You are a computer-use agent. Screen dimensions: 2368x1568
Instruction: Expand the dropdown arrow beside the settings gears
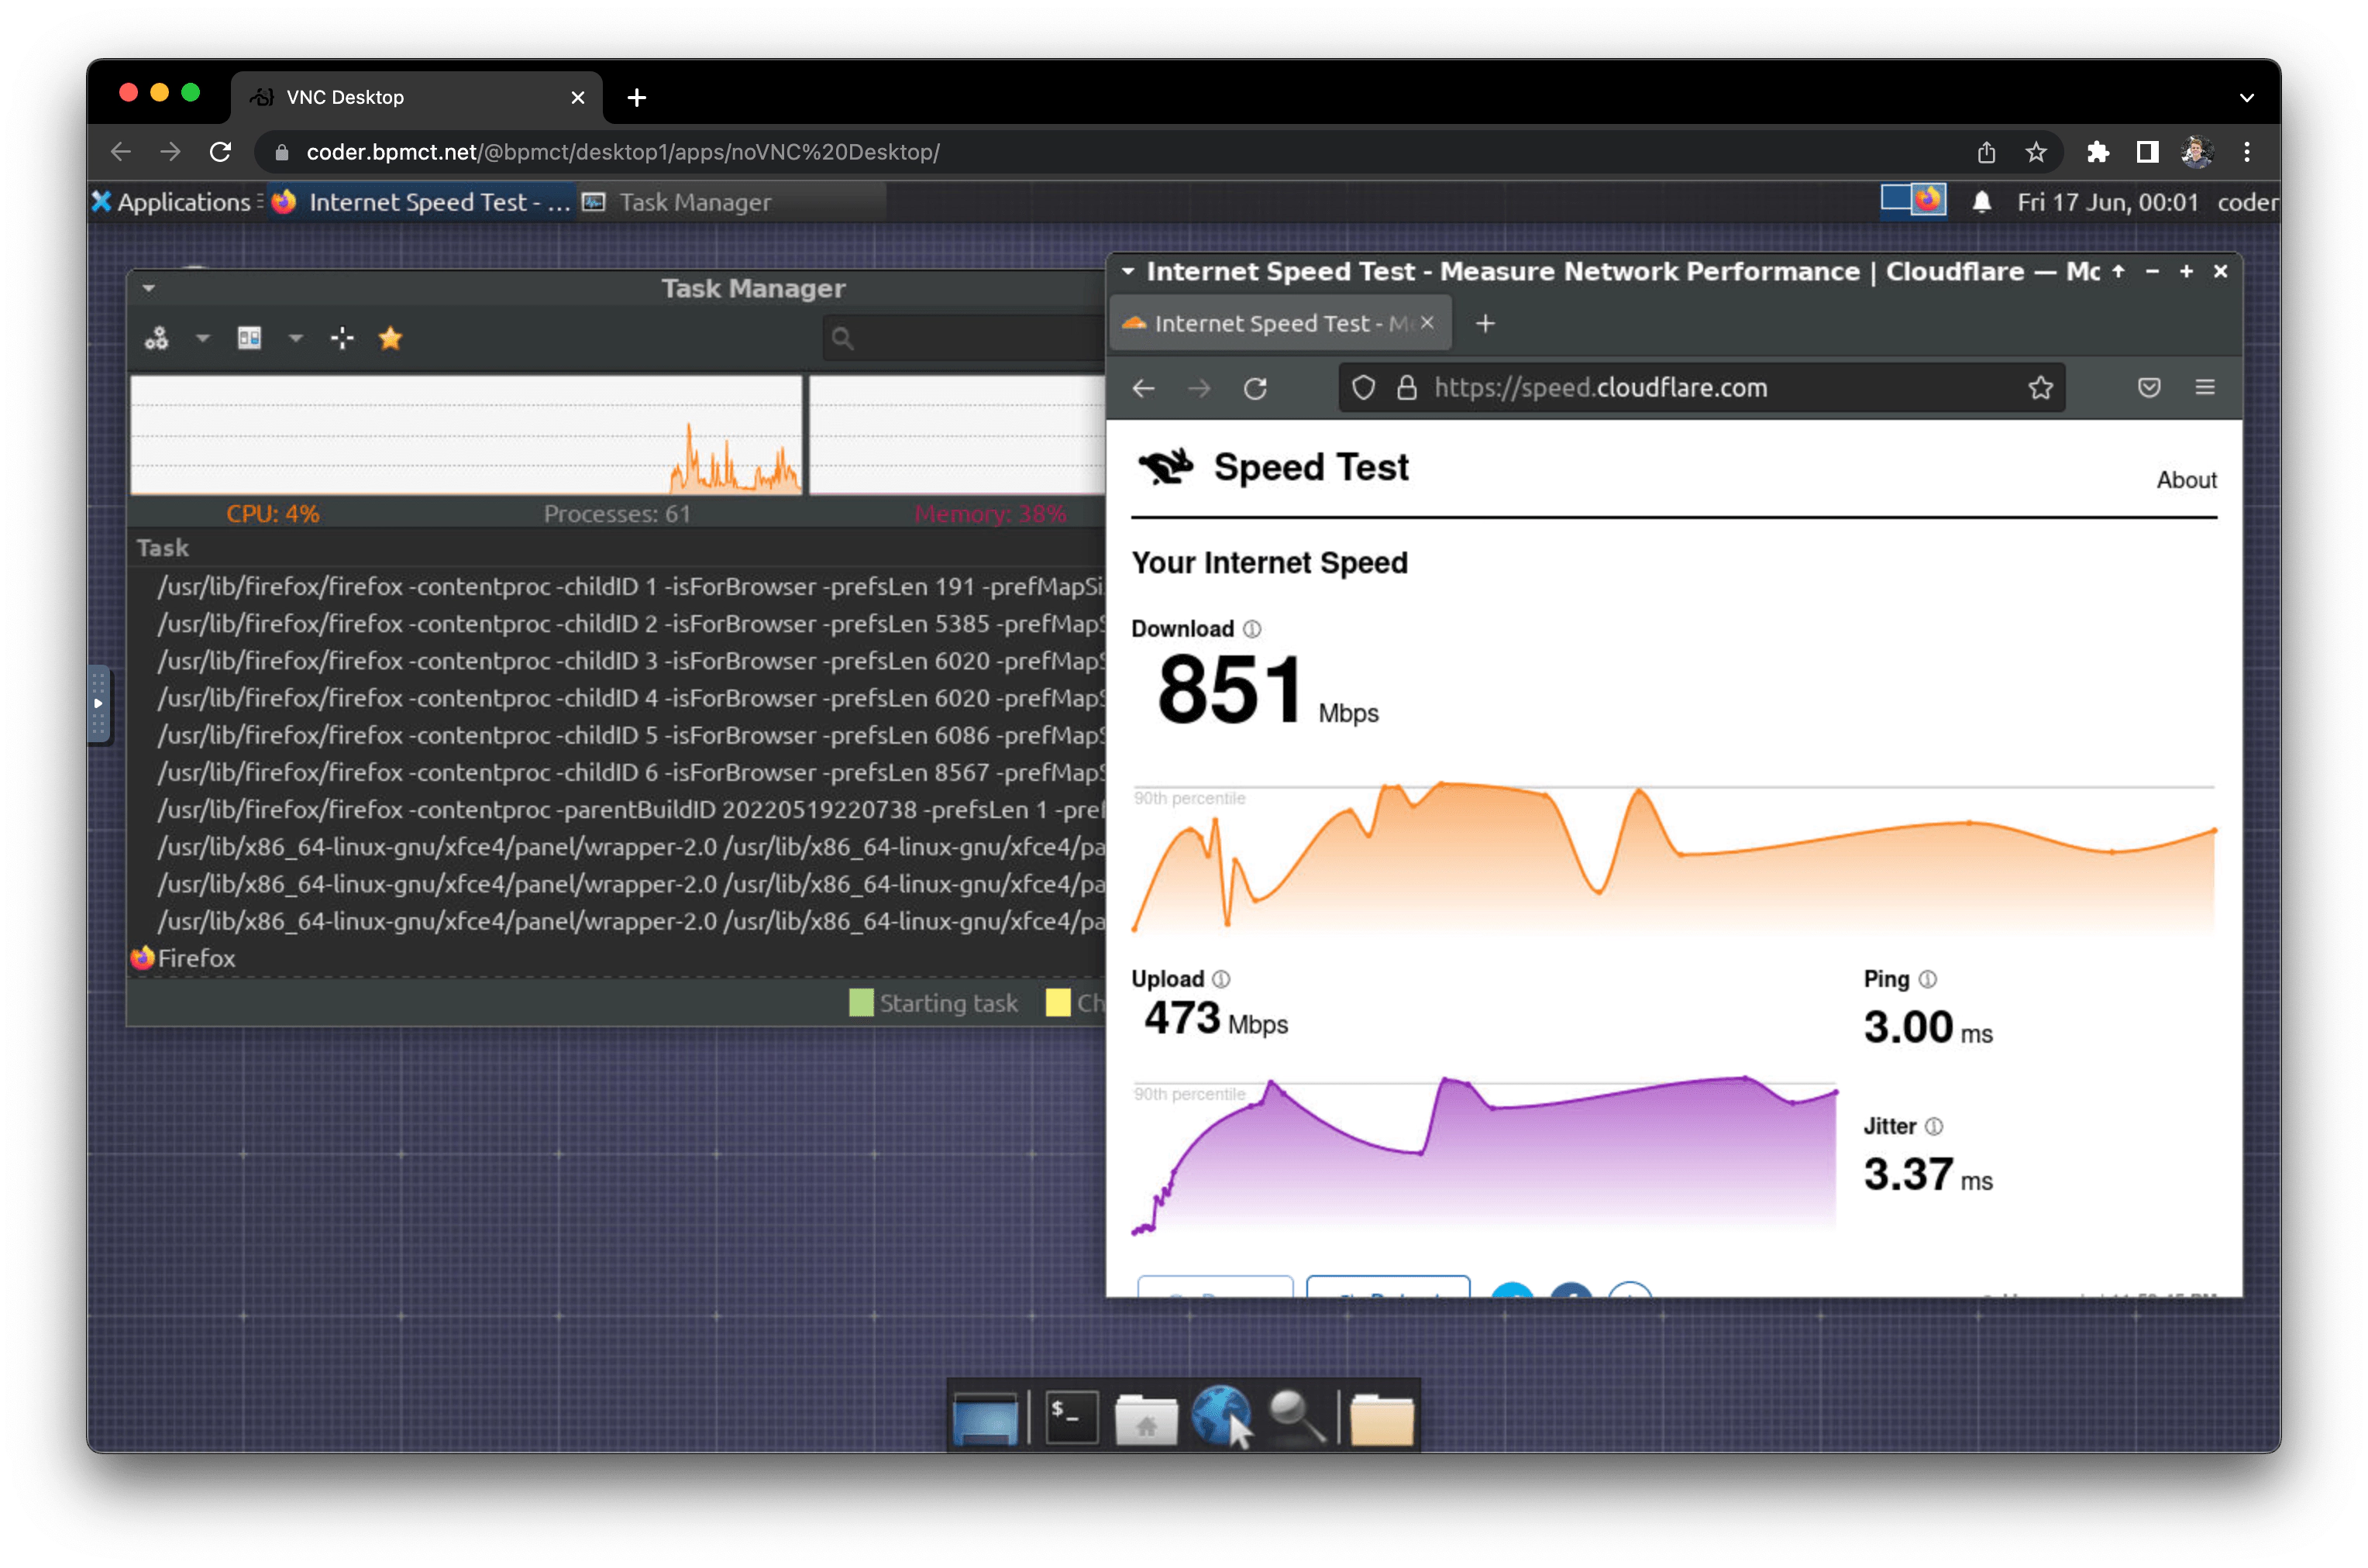(203, 338)
